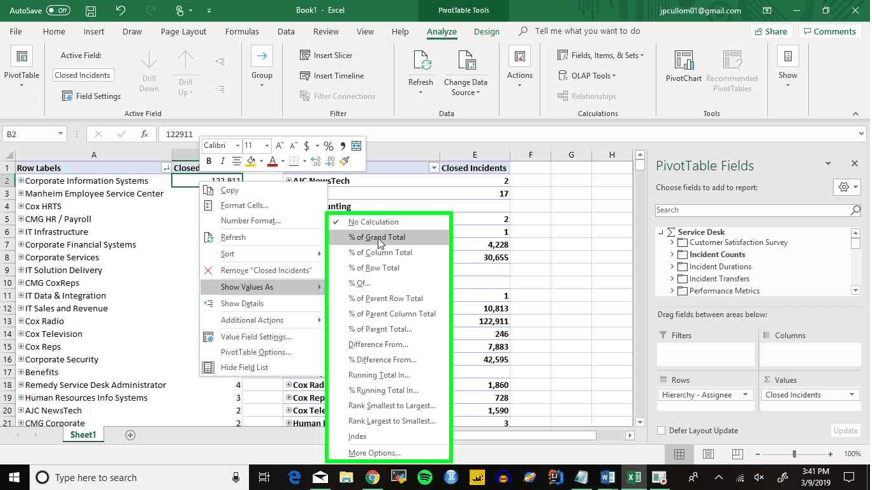Click the font color swatch in the mini toolbar
Viewport: 872px width, 490px height.
[272, 162]
